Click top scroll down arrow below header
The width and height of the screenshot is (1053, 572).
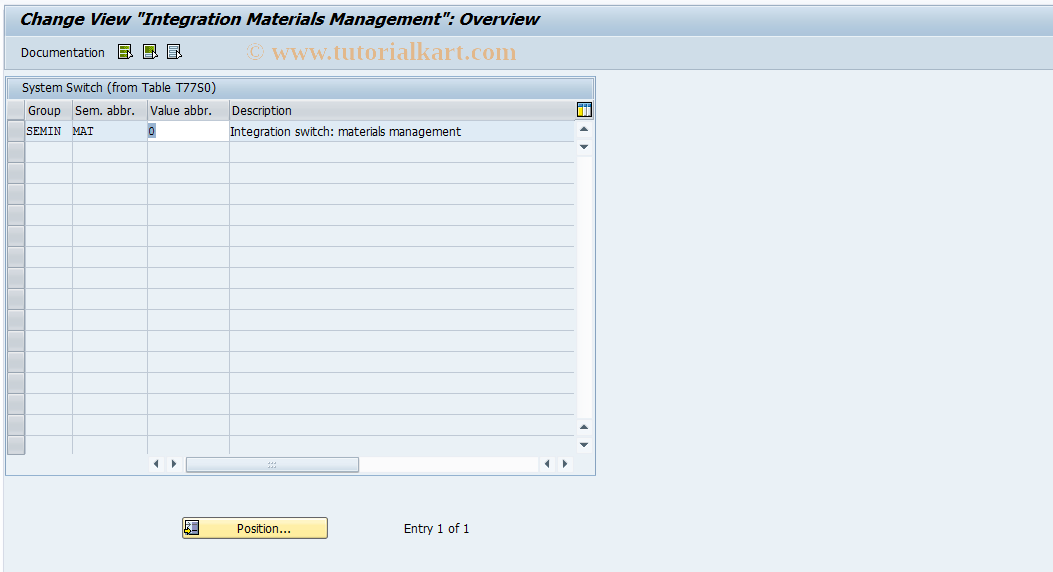pyautogui.click(x=584, y=146)
